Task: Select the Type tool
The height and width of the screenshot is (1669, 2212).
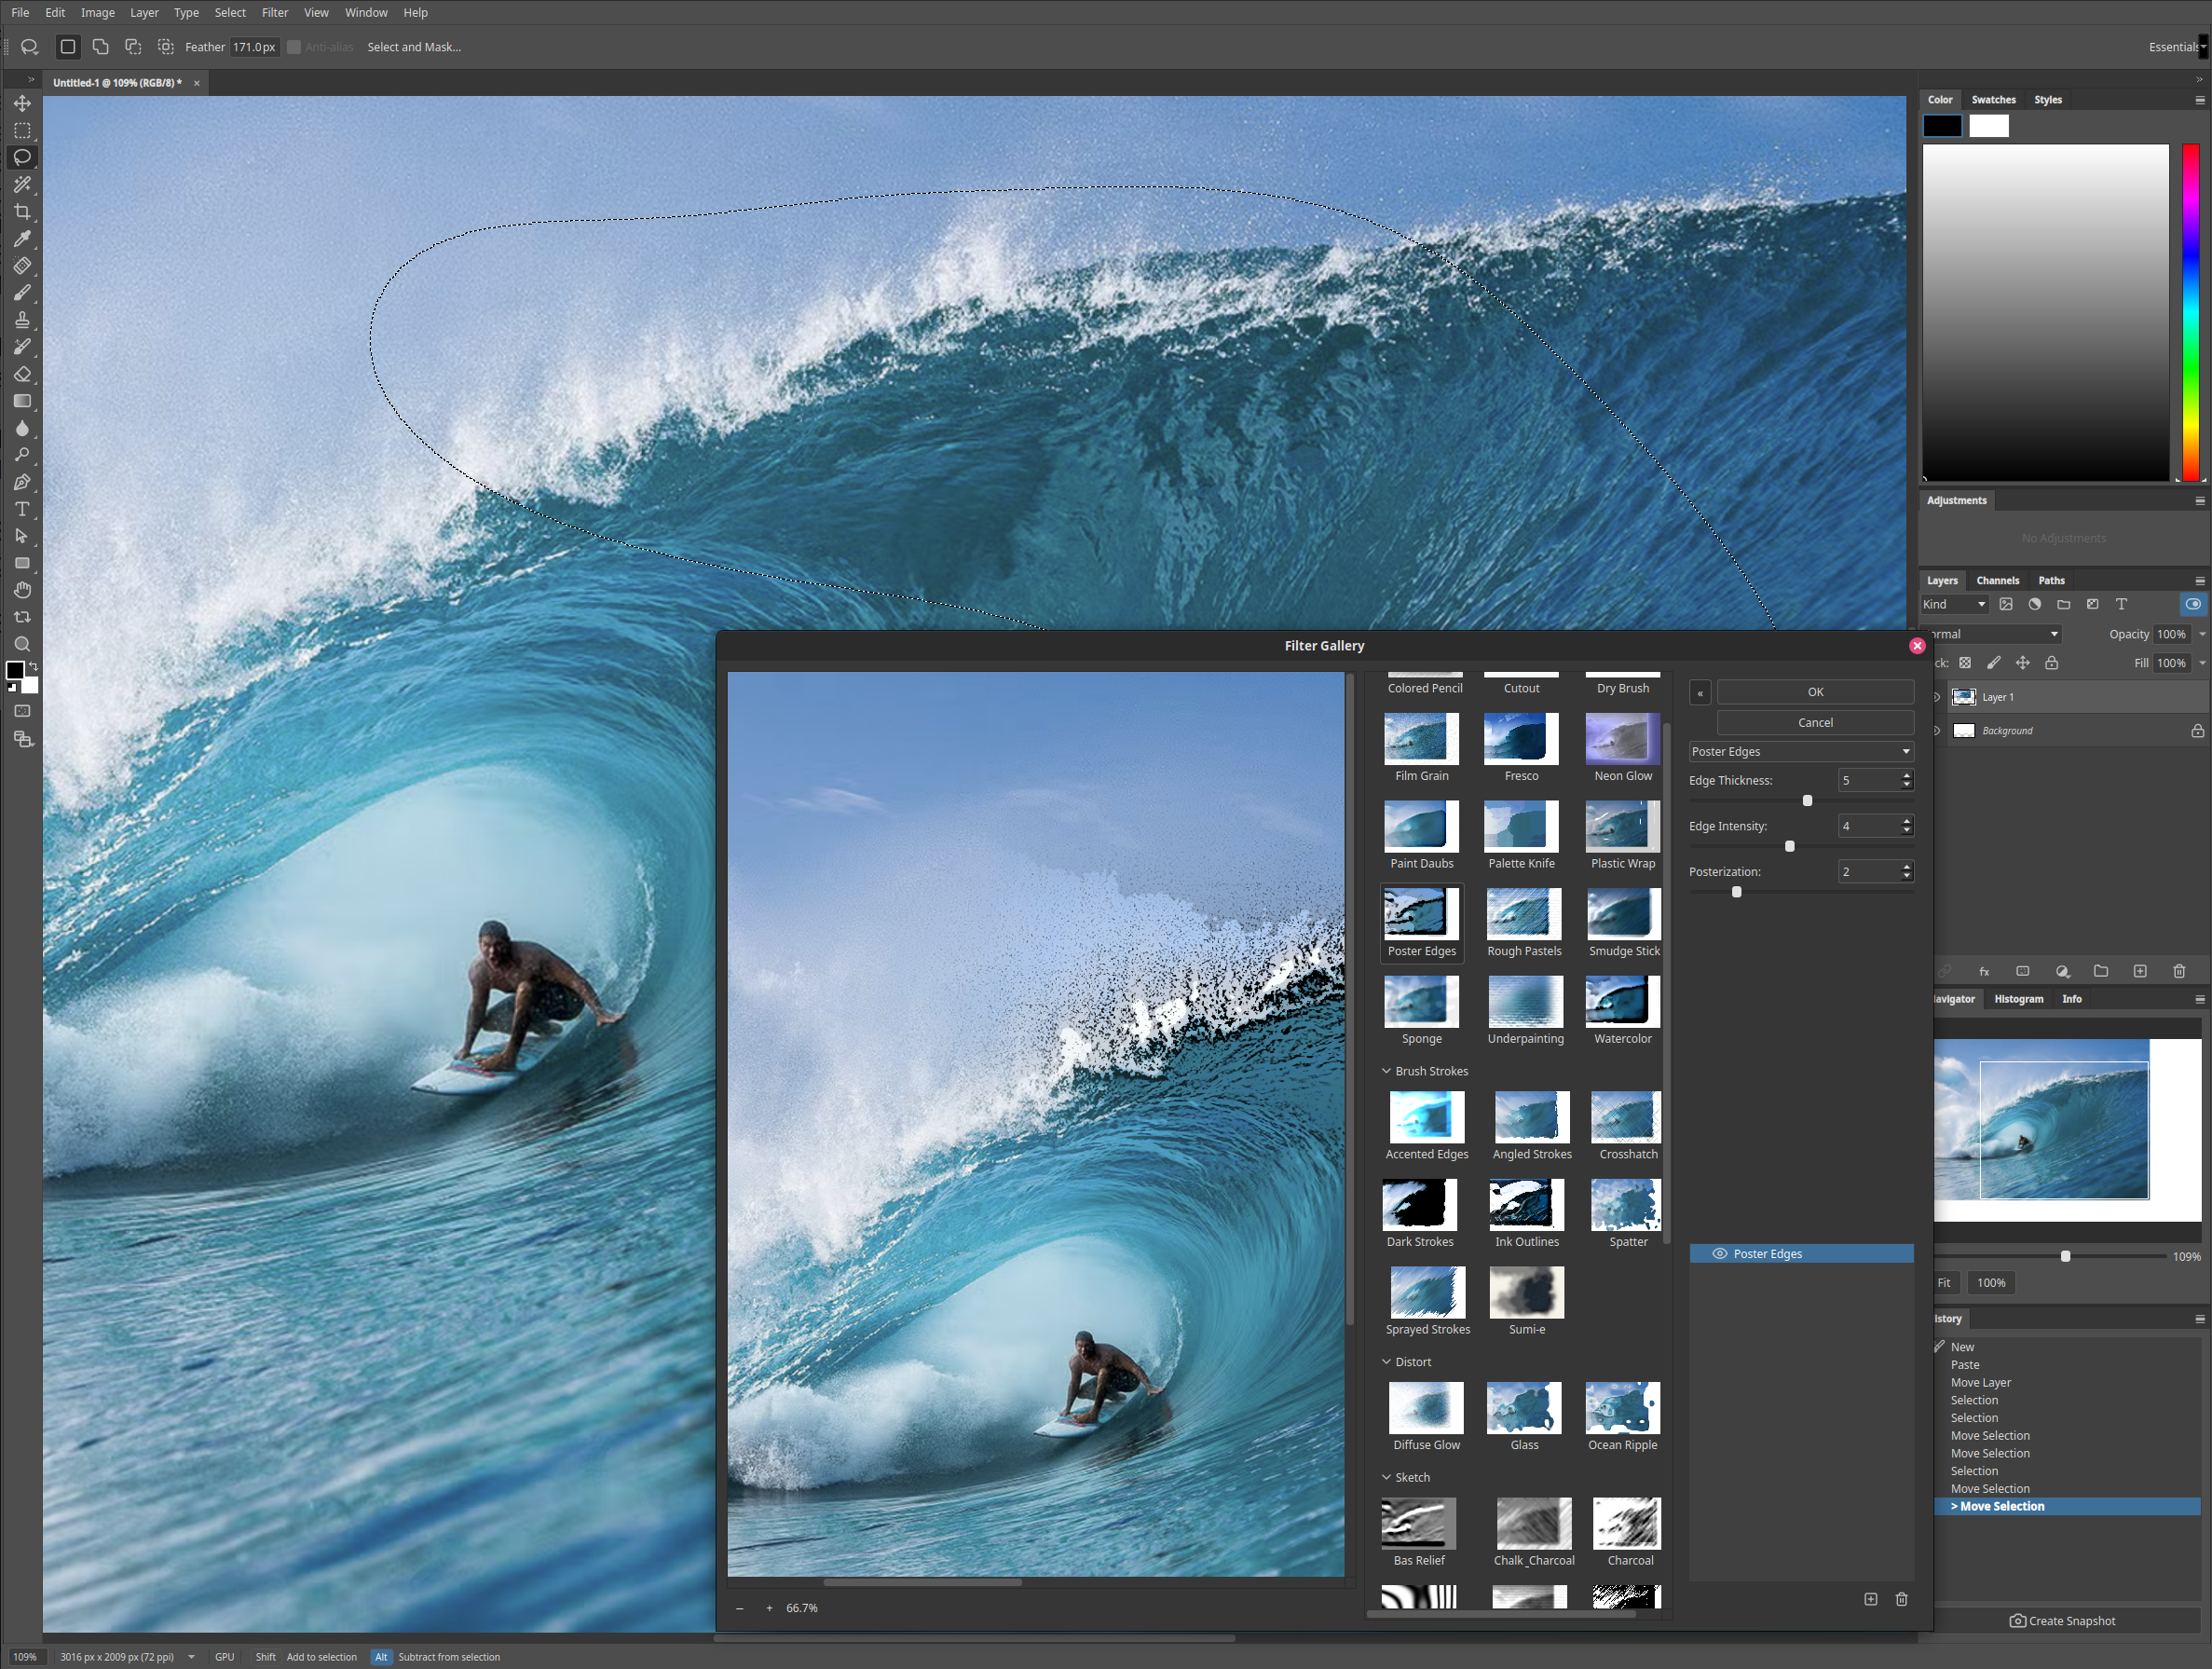Action: coord(22,509)
